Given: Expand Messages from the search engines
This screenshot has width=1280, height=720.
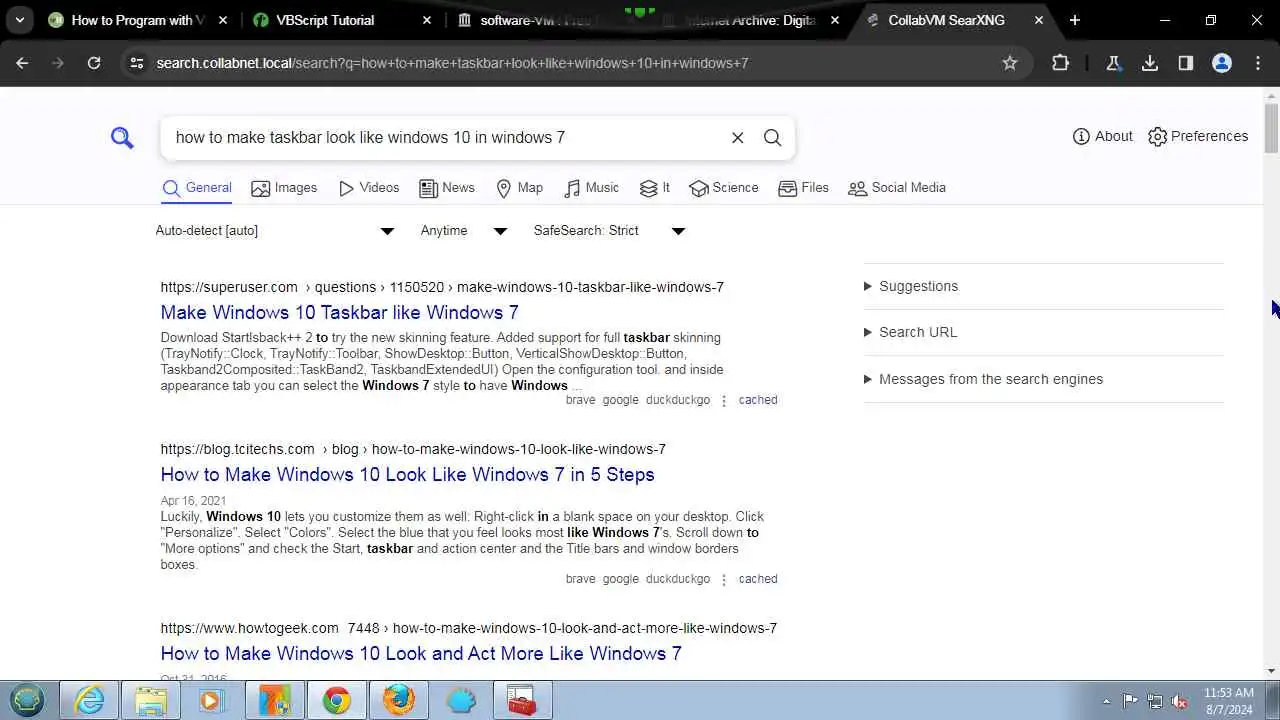Looking at the screenshot, I should (x=984, y=379).
